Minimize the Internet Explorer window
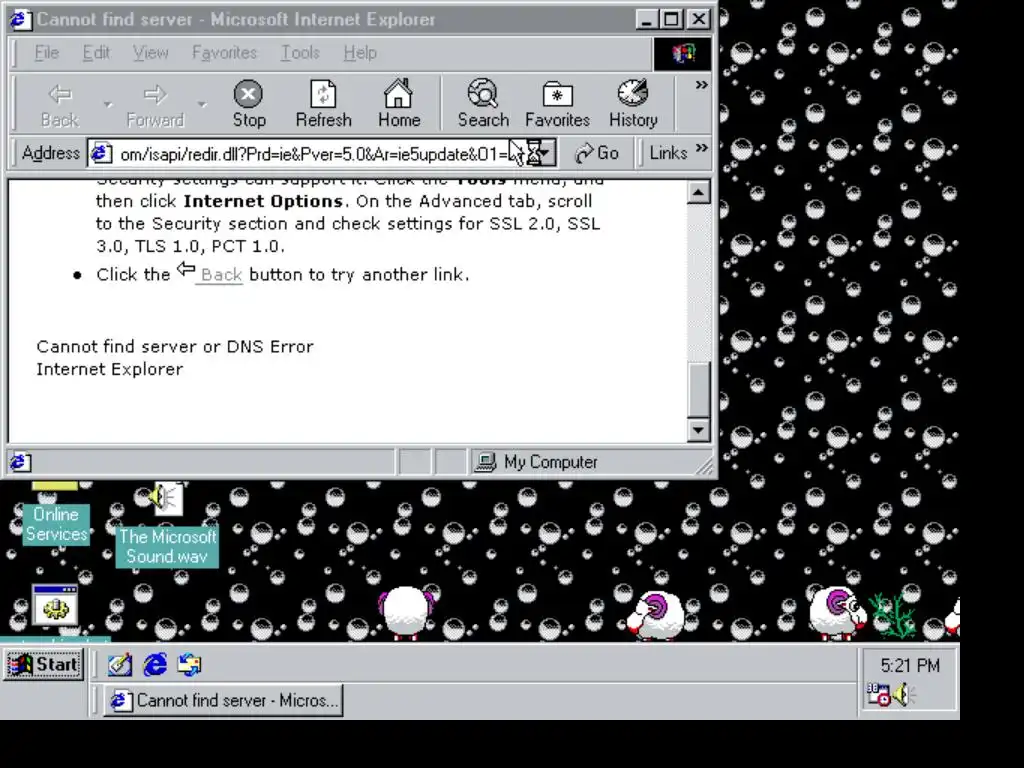 [647, 20]
